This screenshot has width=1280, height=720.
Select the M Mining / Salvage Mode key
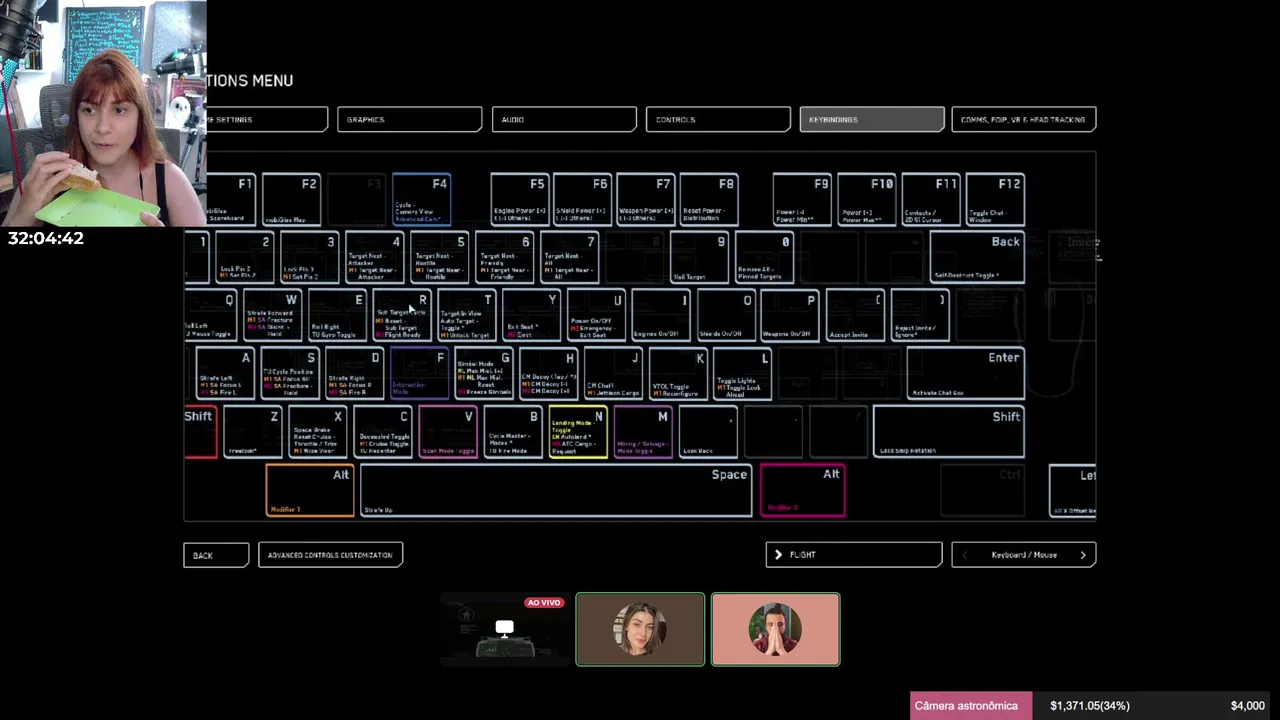point(643,432)
